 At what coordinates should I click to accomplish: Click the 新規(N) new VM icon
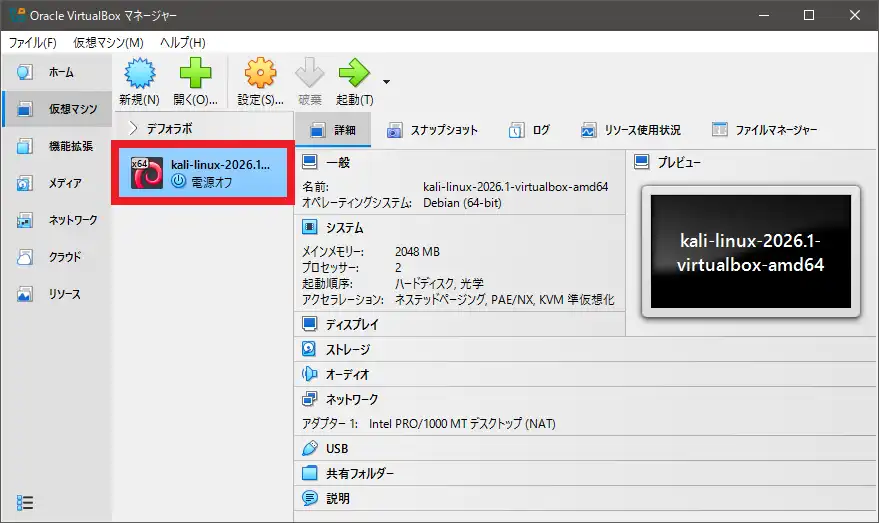[x=138, y=75]
